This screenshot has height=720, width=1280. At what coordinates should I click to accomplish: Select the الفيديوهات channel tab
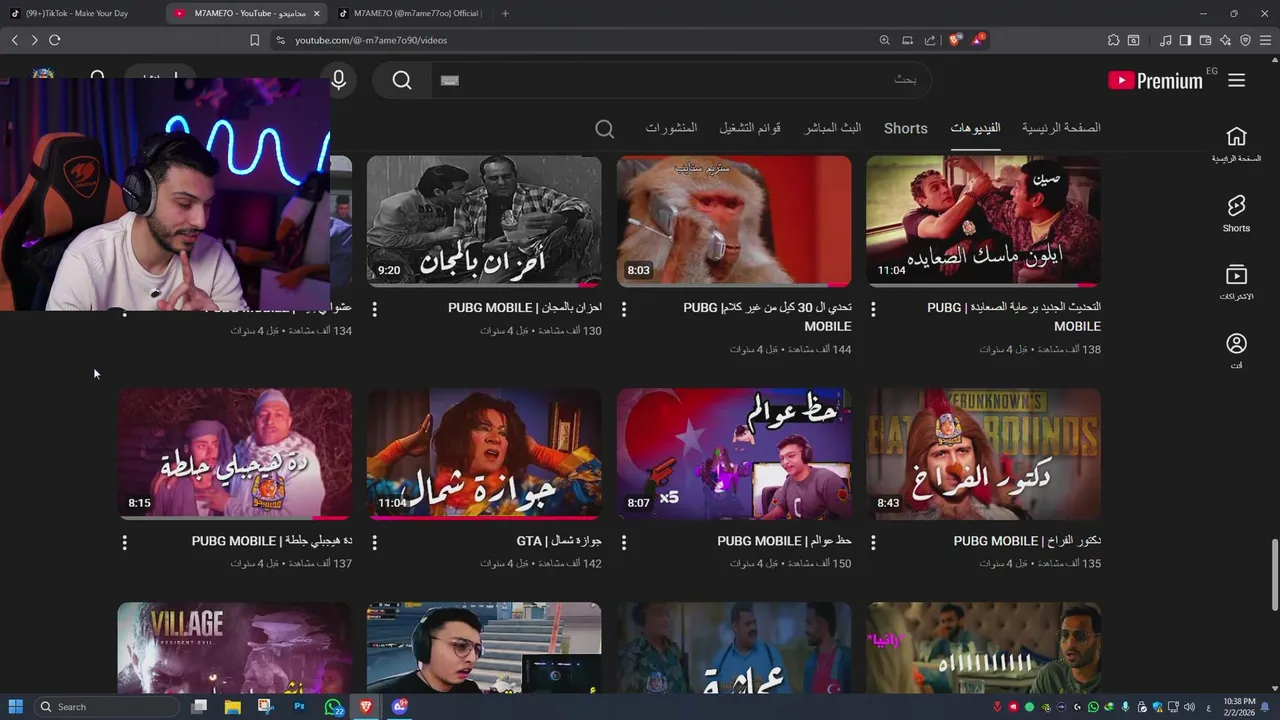975,128
